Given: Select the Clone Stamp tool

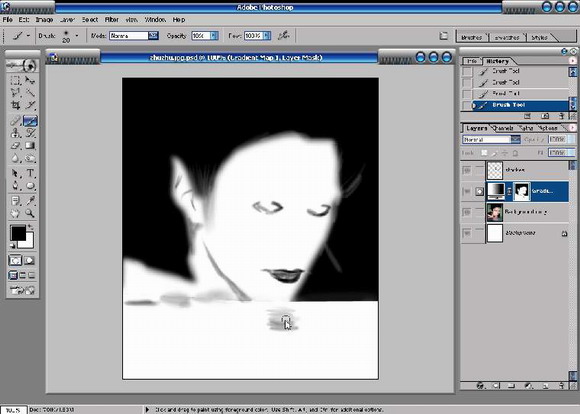Looking at the screenshot, I should coord(16,133).
